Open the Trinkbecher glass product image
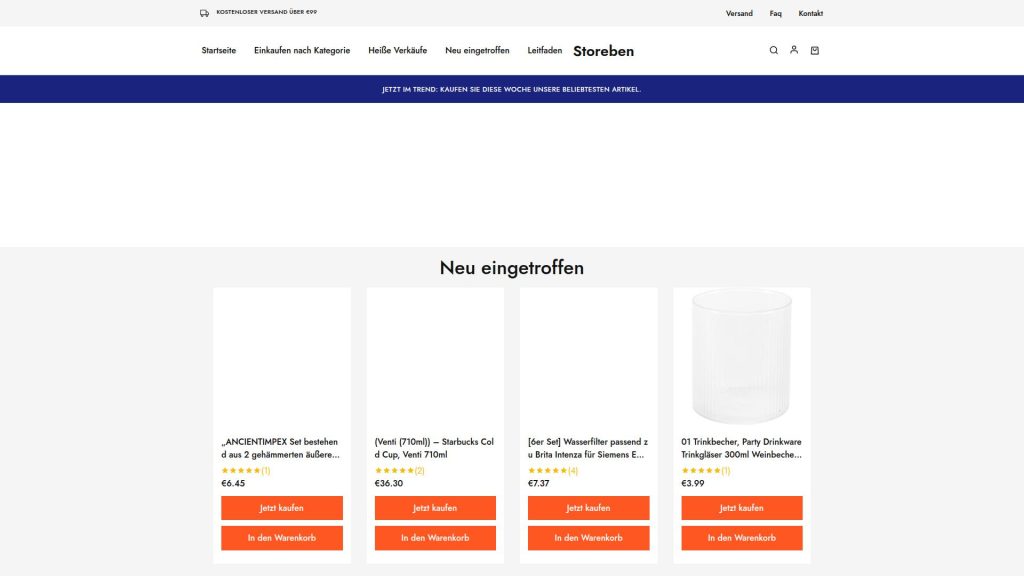 click(742, 357)
